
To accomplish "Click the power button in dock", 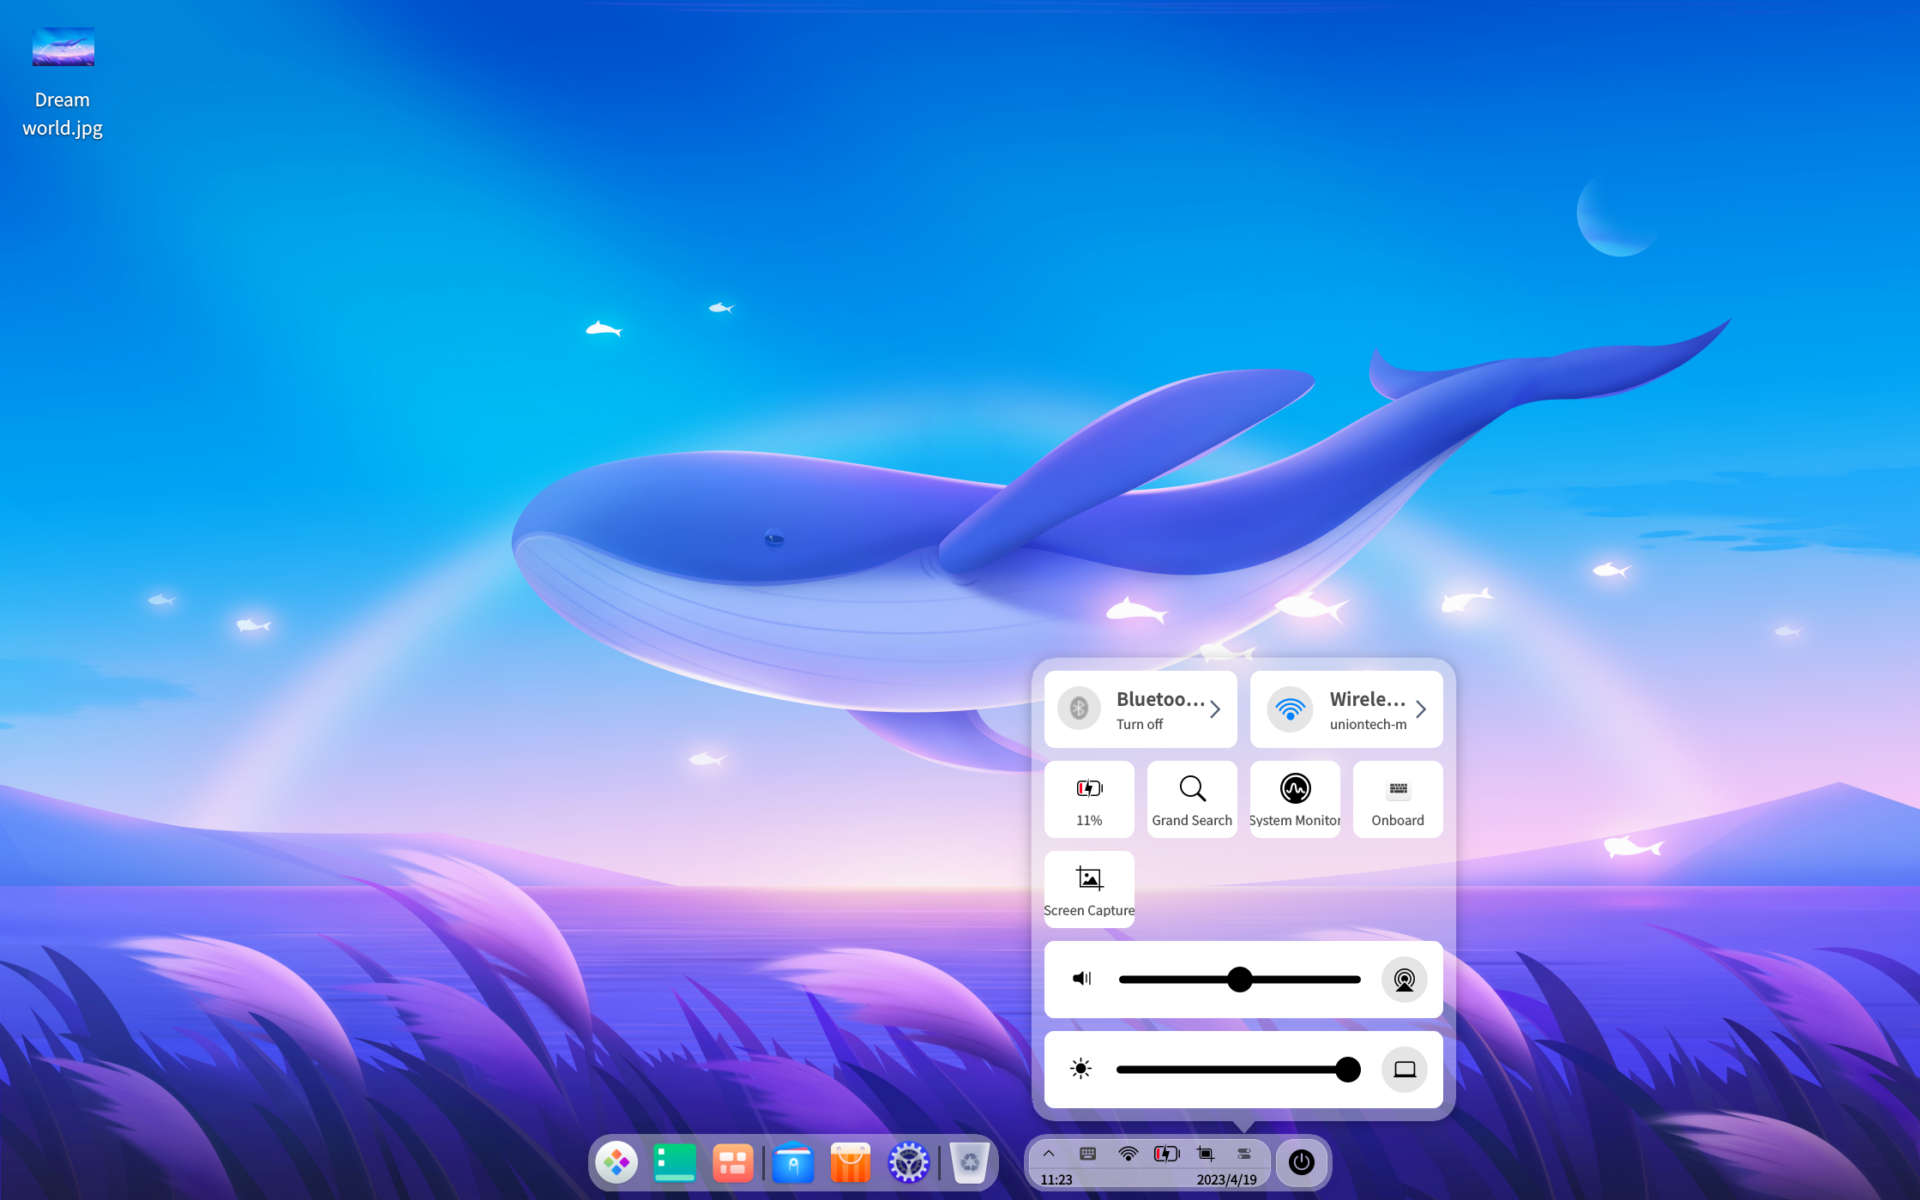I will pyautogui.click(x=1301, y=1162).
